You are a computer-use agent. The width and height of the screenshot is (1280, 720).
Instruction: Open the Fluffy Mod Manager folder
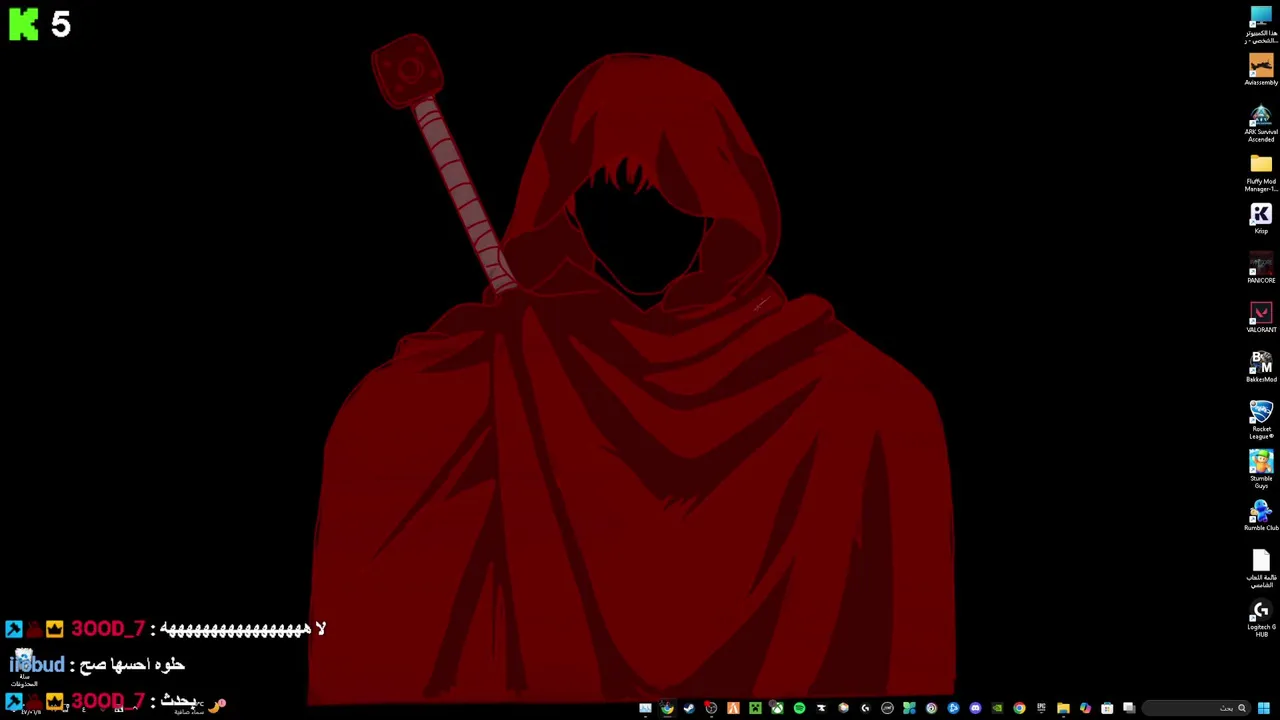point(1260,172)
